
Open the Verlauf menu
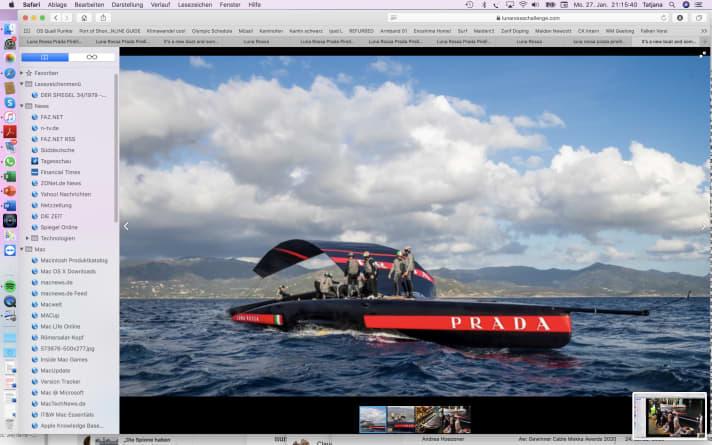click(160, 5)
